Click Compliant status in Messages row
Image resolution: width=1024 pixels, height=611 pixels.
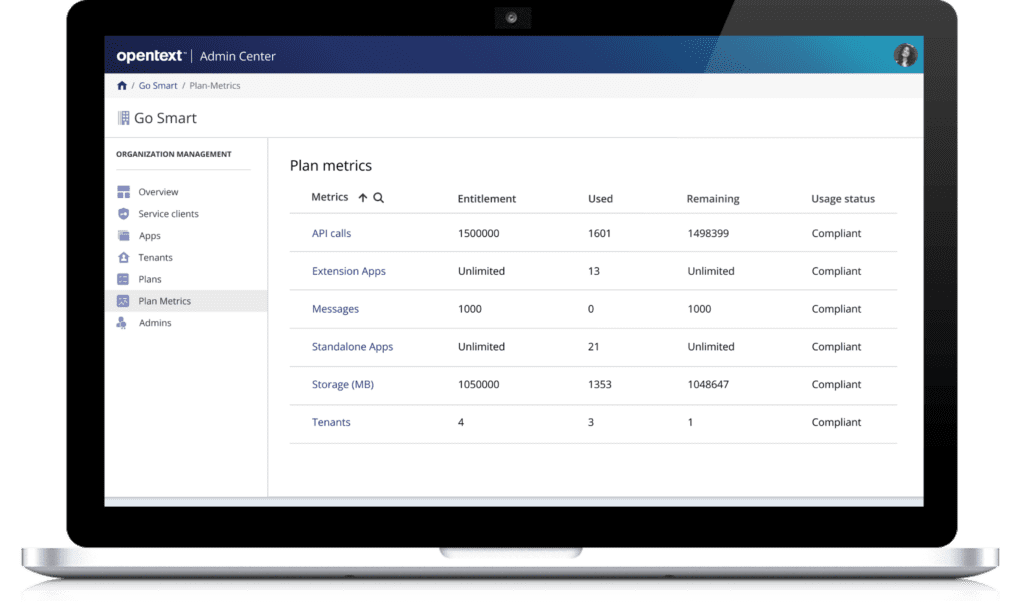tap(837, 309)
